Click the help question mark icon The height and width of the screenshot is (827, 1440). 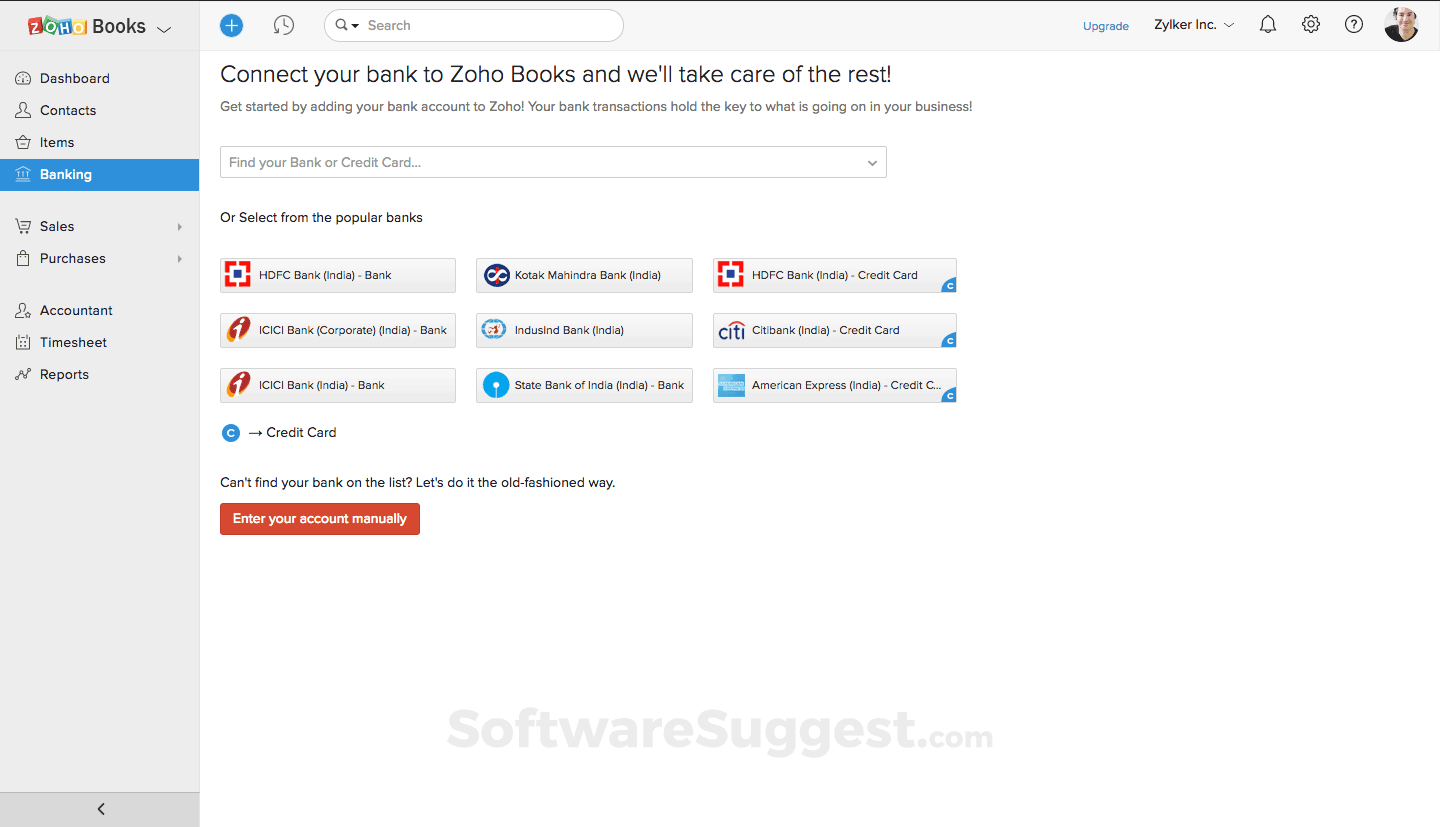tap(1353, 24)
